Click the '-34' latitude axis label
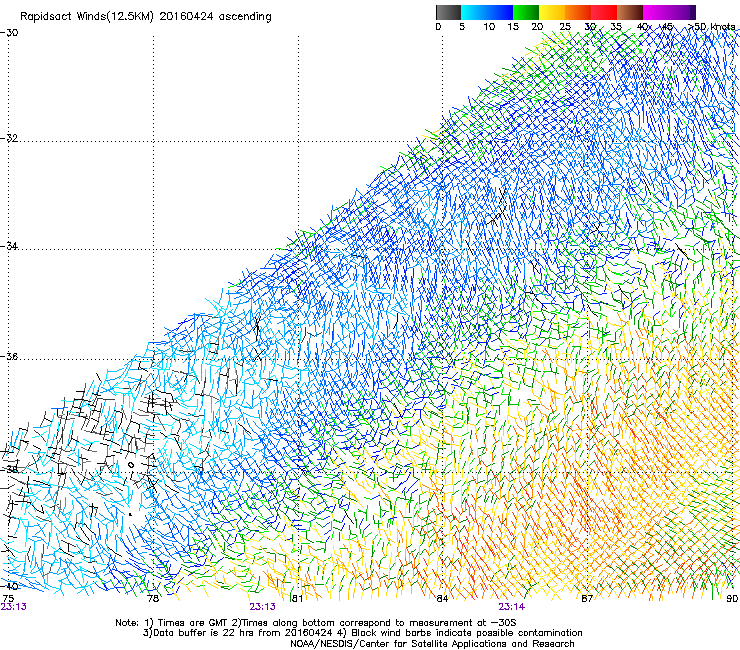Viewport: 740px width, 650px height. (x=9, y=246)
